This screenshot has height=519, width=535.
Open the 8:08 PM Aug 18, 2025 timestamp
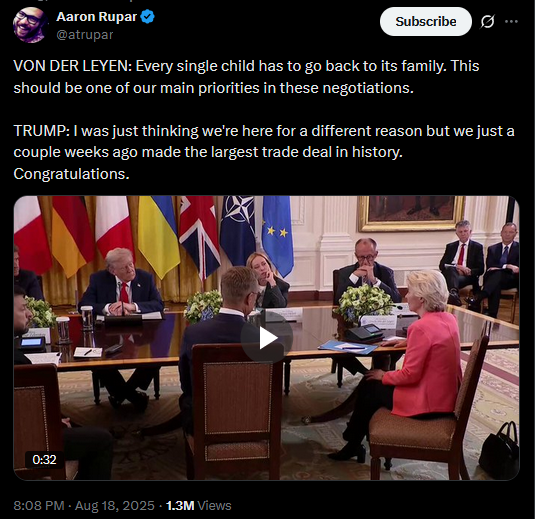[x=84, y=505]
